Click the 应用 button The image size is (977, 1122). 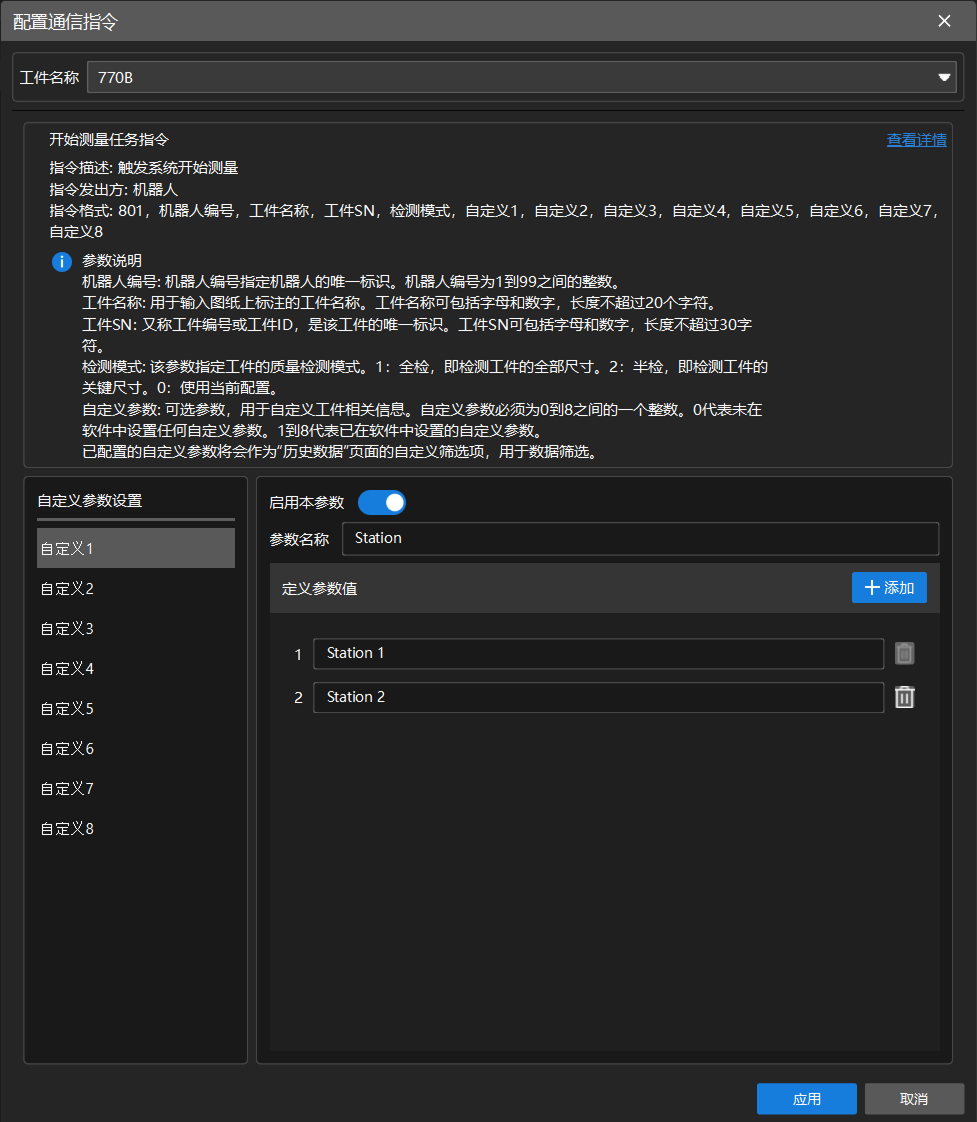tap(806, 1098)
